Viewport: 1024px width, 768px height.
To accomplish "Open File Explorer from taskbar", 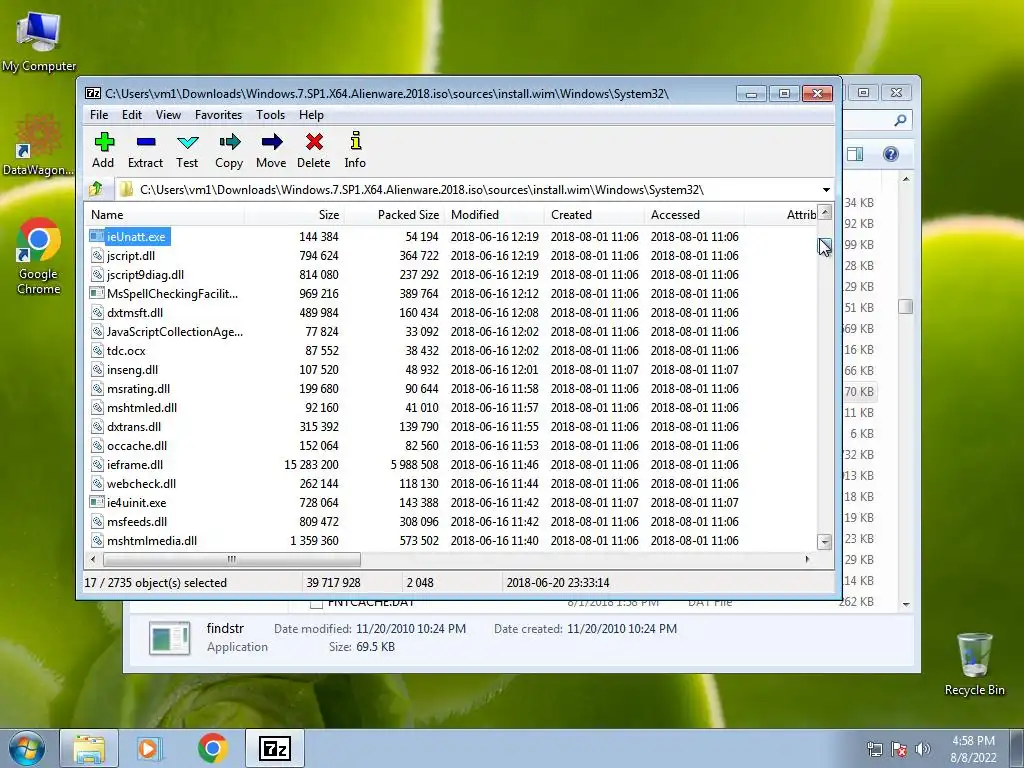I will click(x=89, y=748).
